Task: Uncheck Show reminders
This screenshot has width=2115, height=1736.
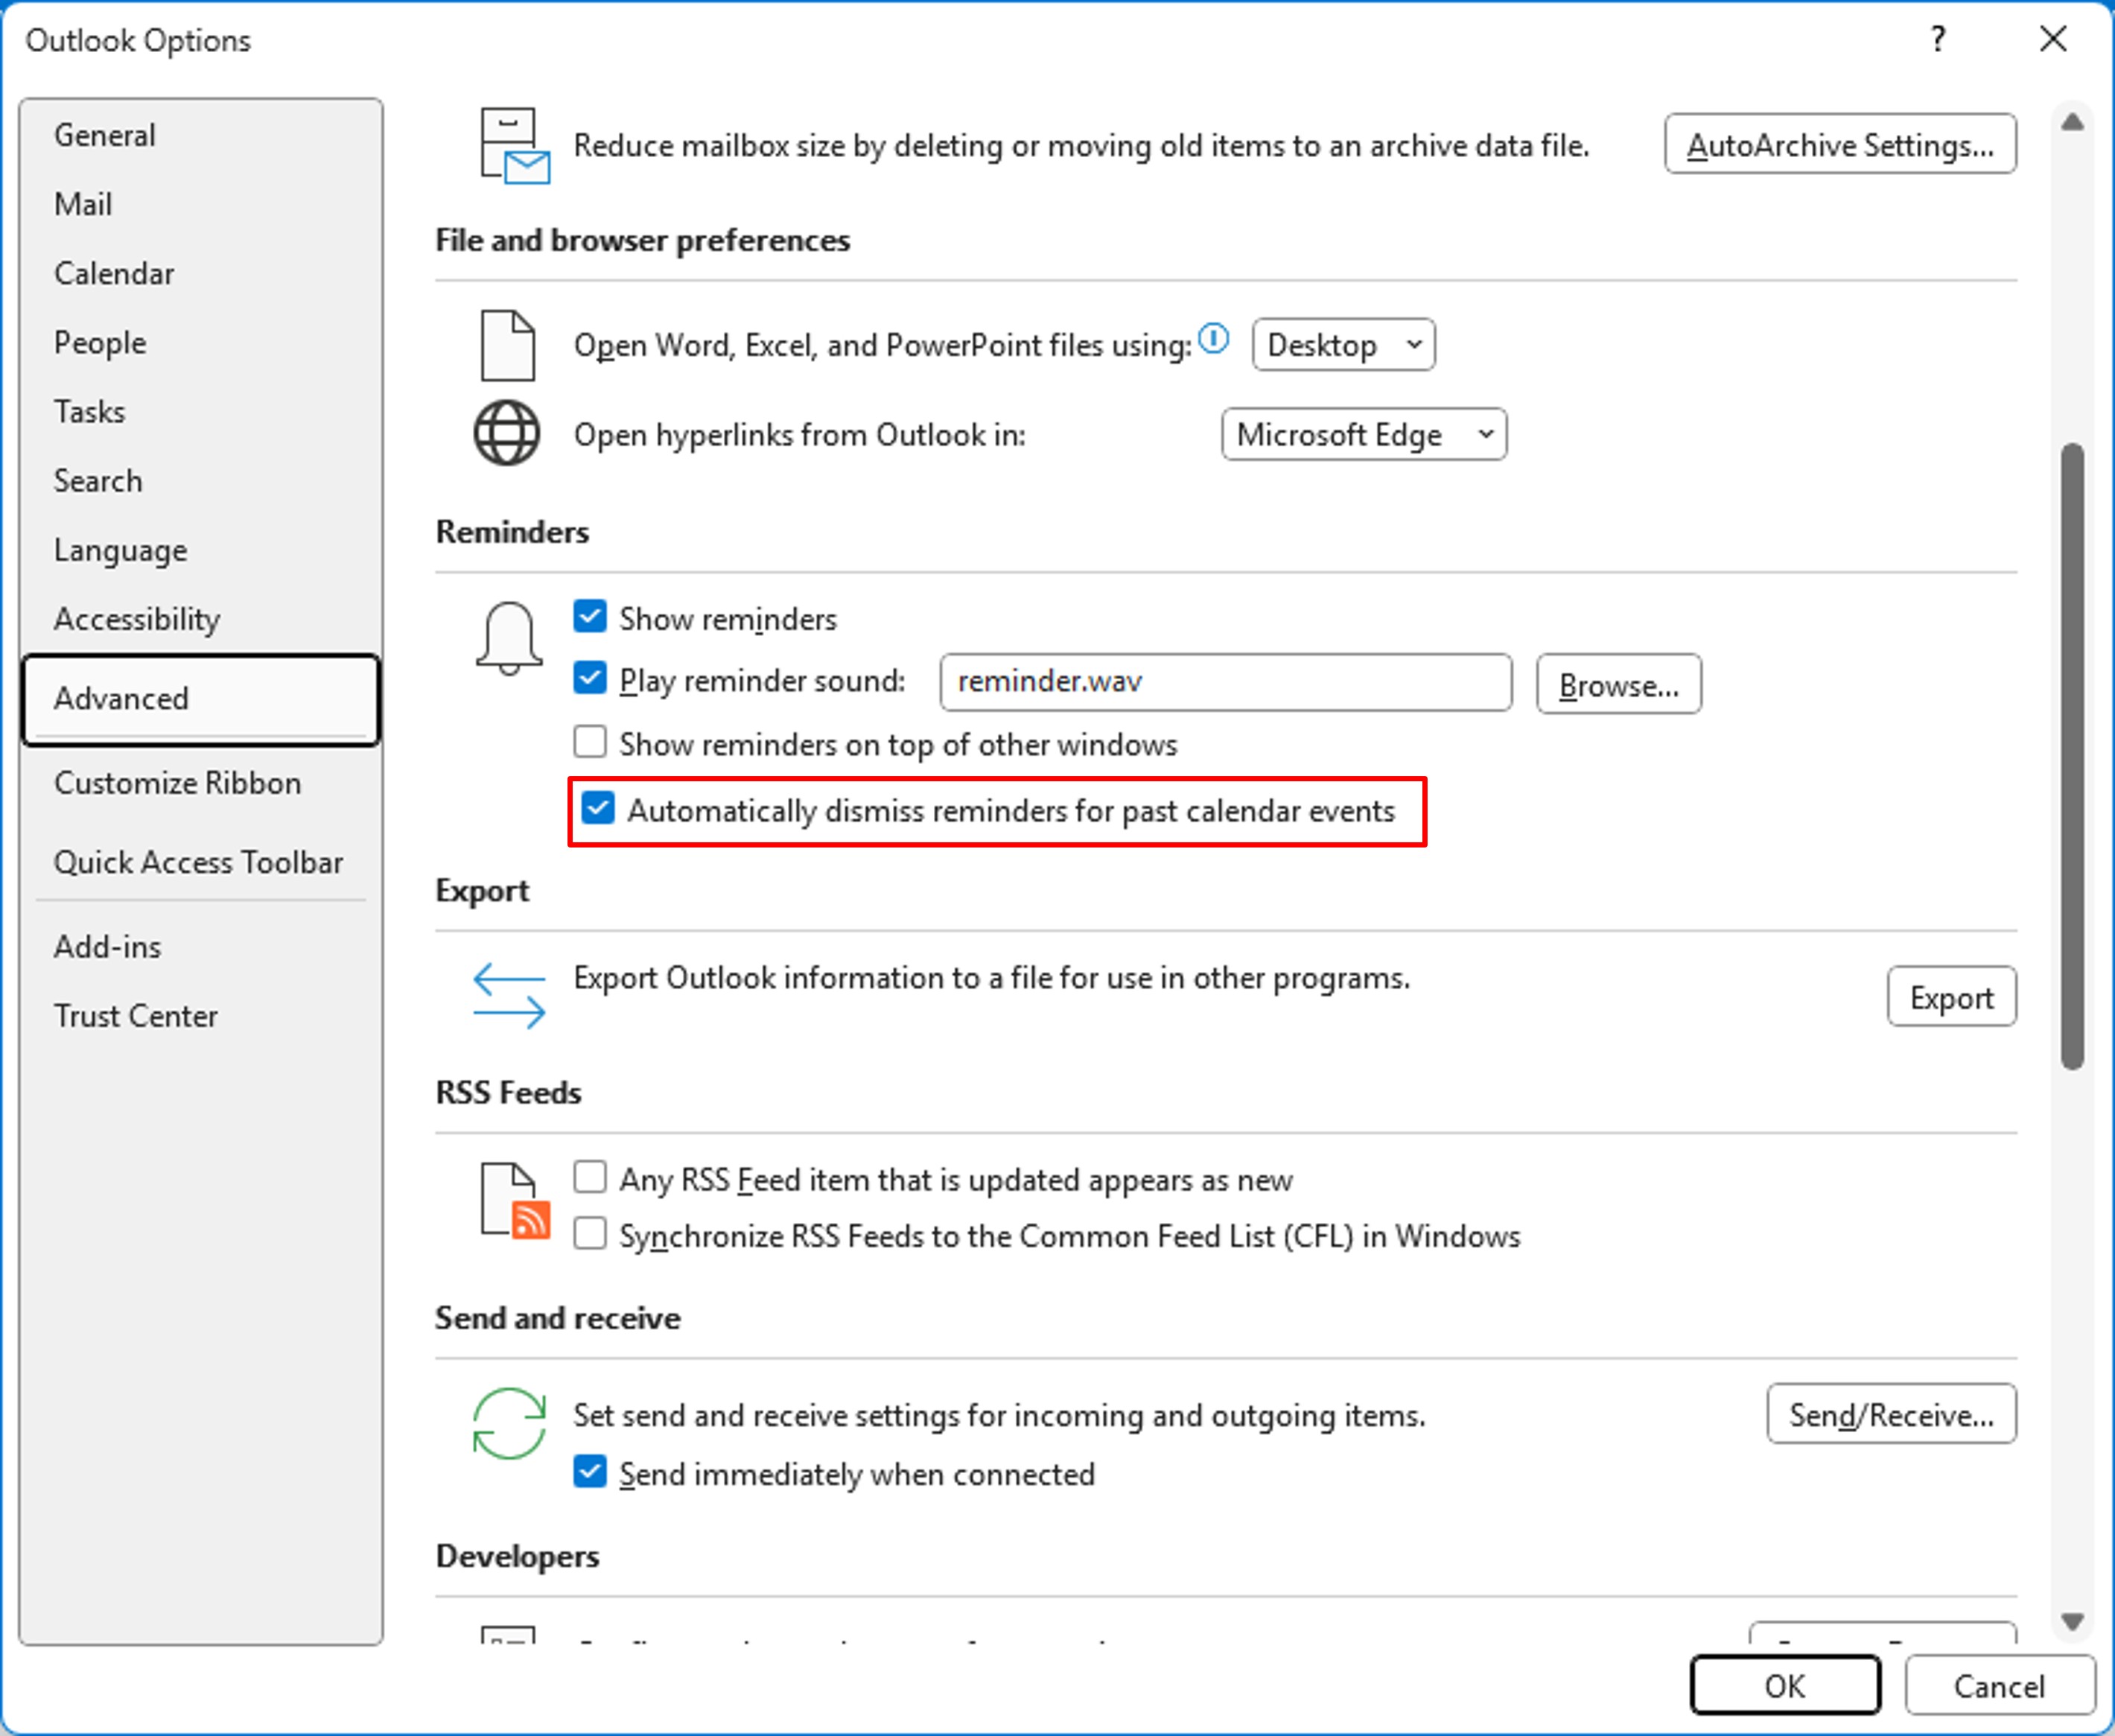Action: pos(590,617)
